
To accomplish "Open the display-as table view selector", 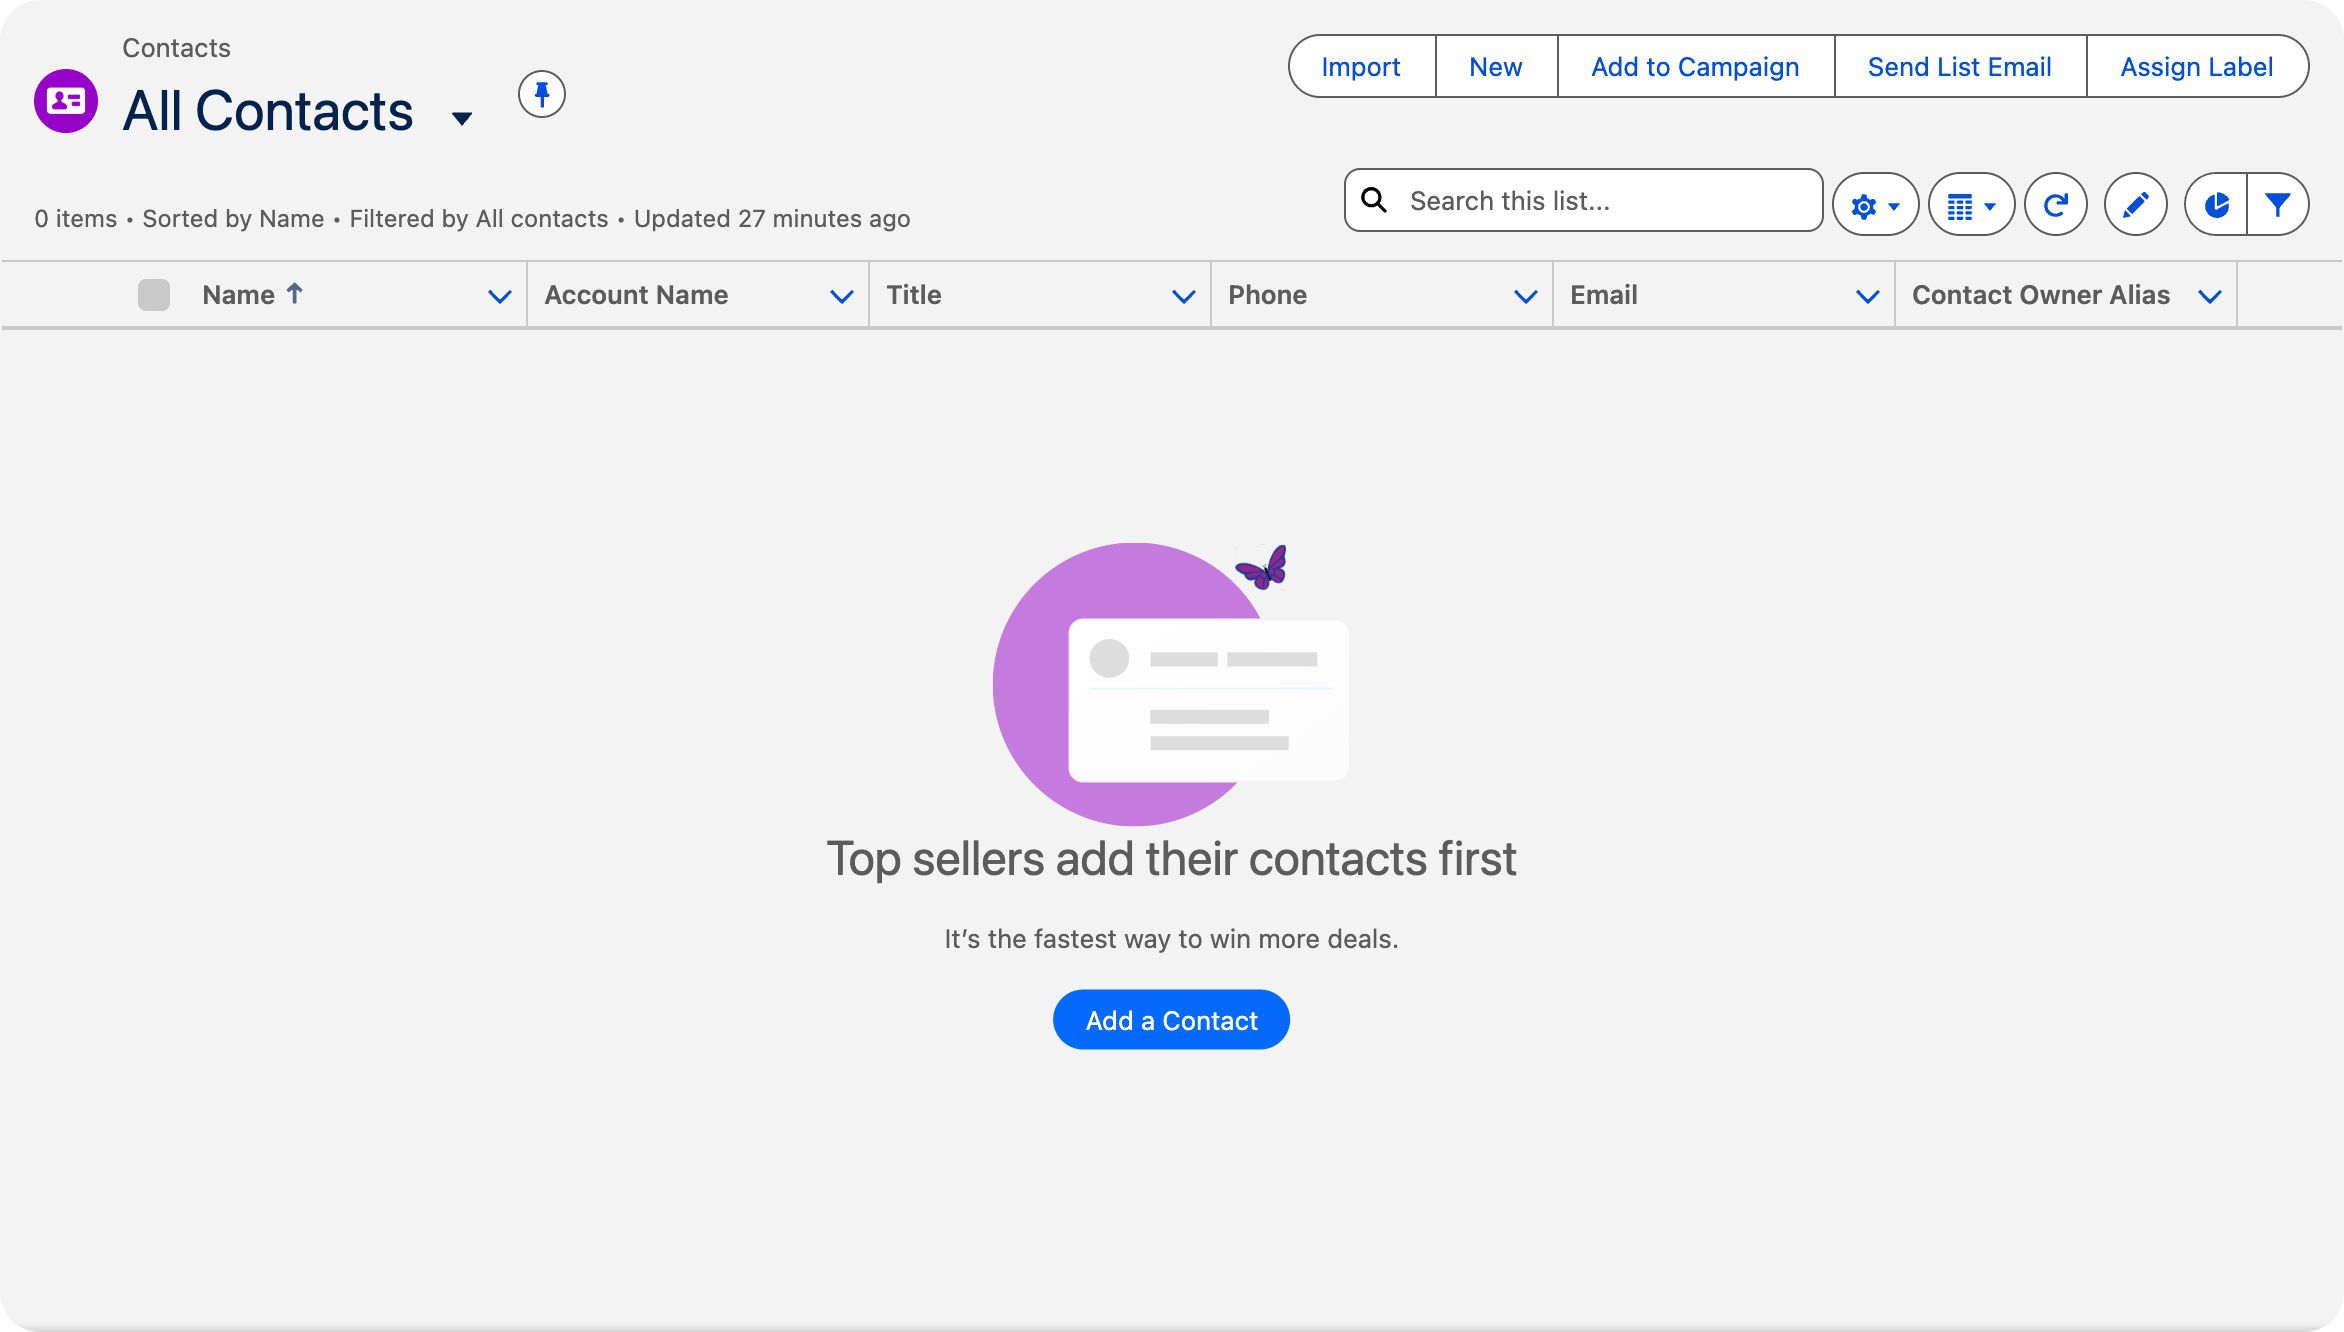I will pyautogui.click(x=1971, y=205).
